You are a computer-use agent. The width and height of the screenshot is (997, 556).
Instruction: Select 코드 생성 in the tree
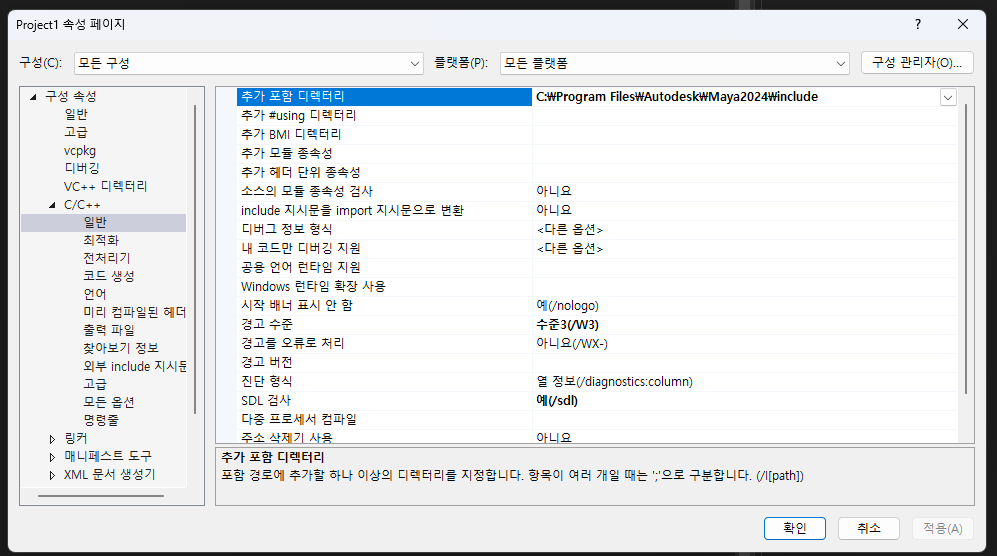109,276
